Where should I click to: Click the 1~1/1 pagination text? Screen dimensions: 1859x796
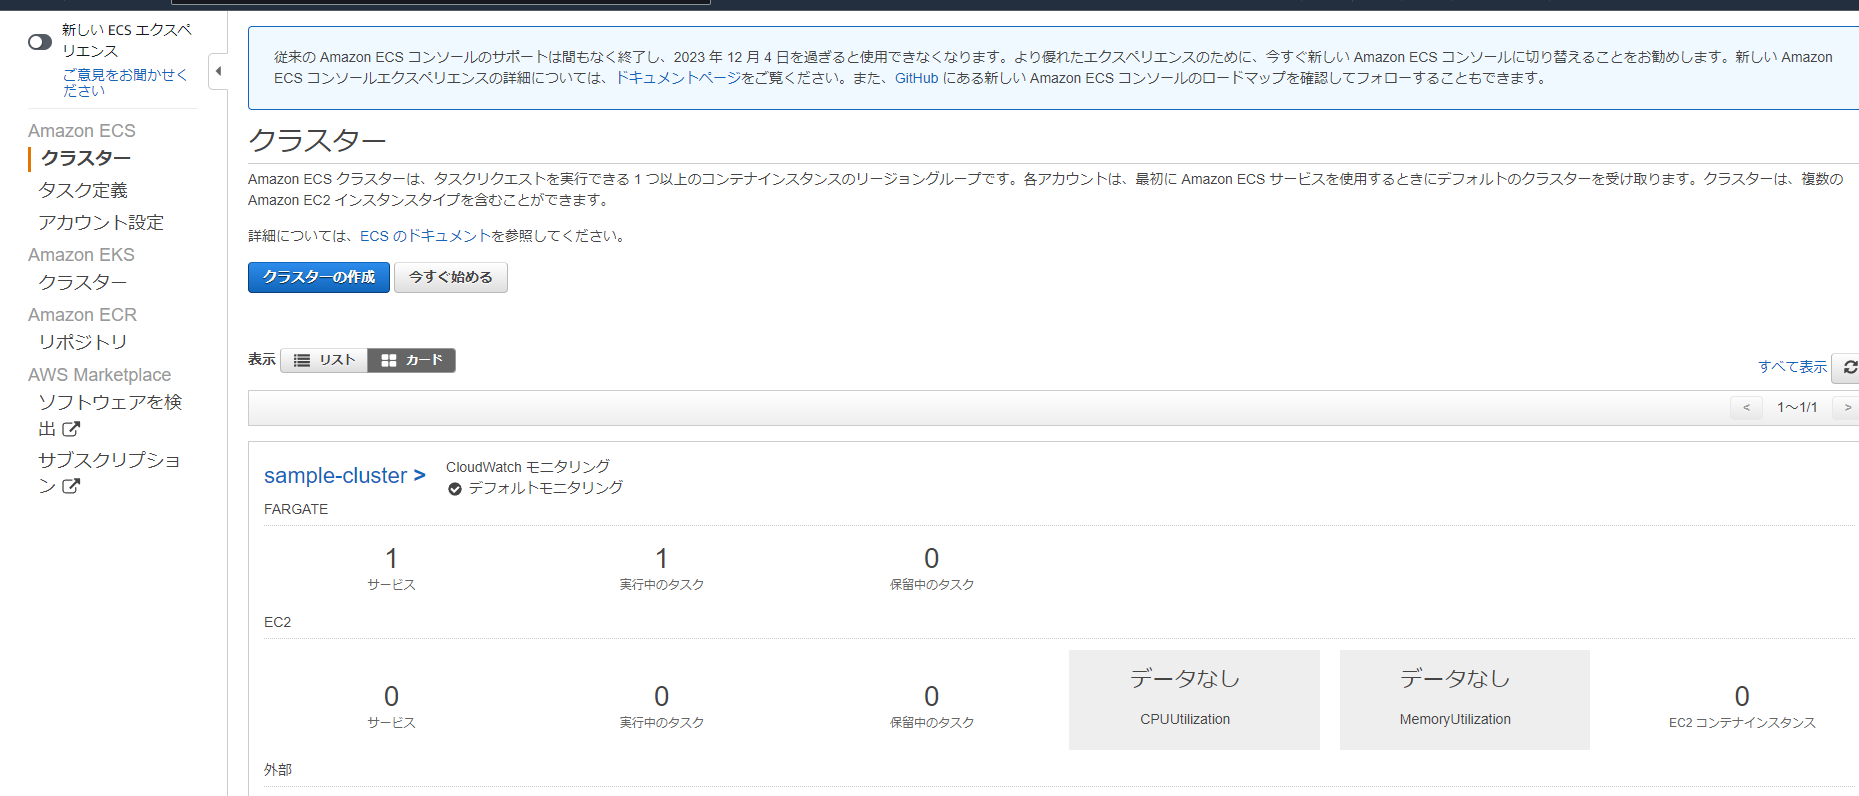click(1797, 408)
